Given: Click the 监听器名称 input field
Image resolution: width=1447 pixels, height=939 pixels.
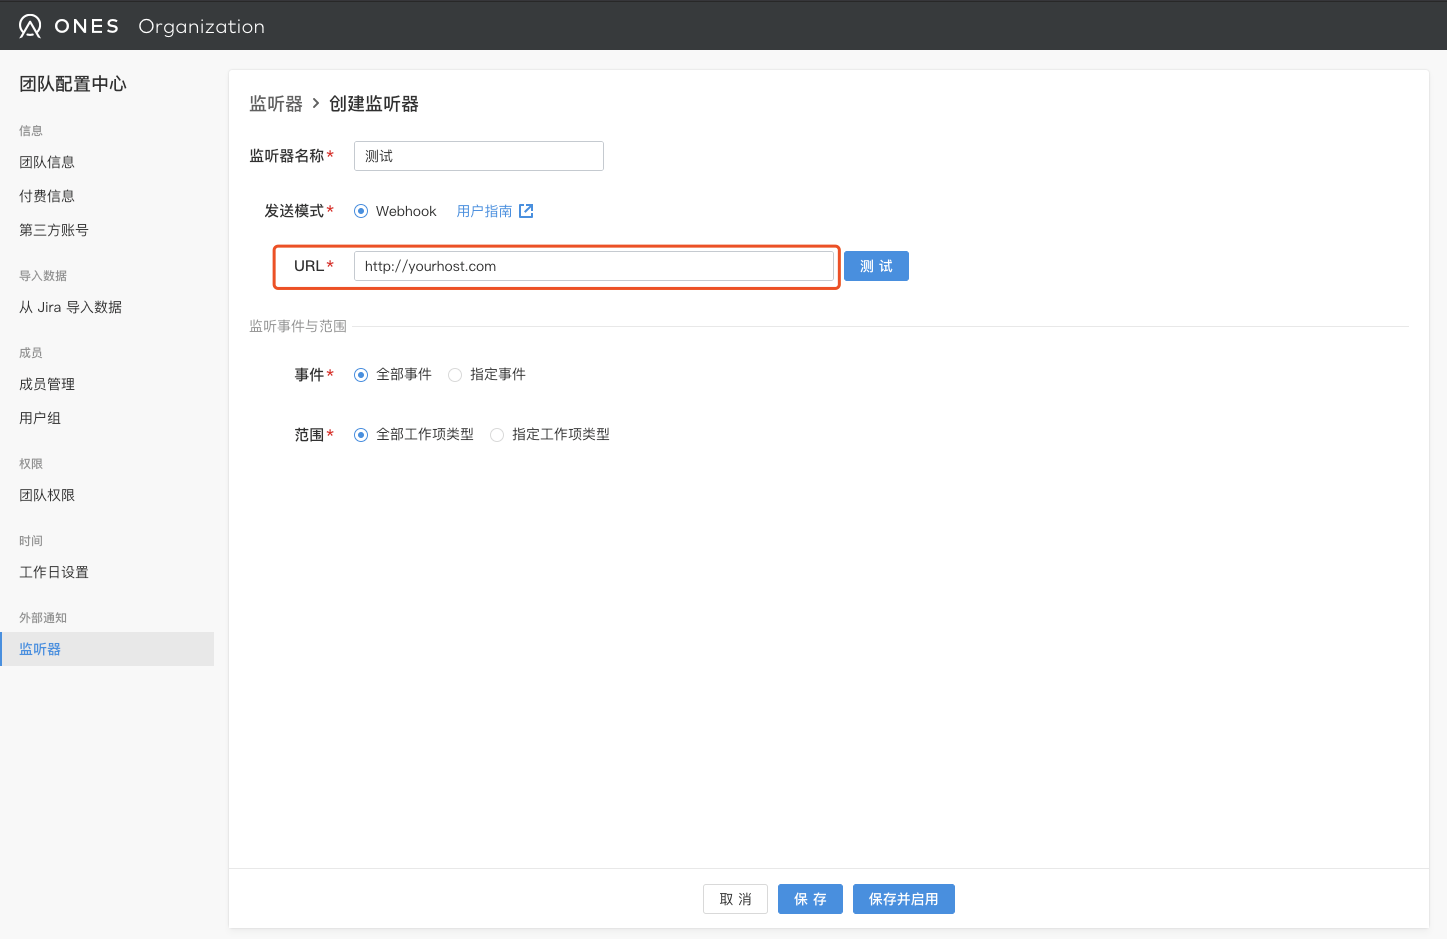Looking at the screenshot, I should click(478, 156).
